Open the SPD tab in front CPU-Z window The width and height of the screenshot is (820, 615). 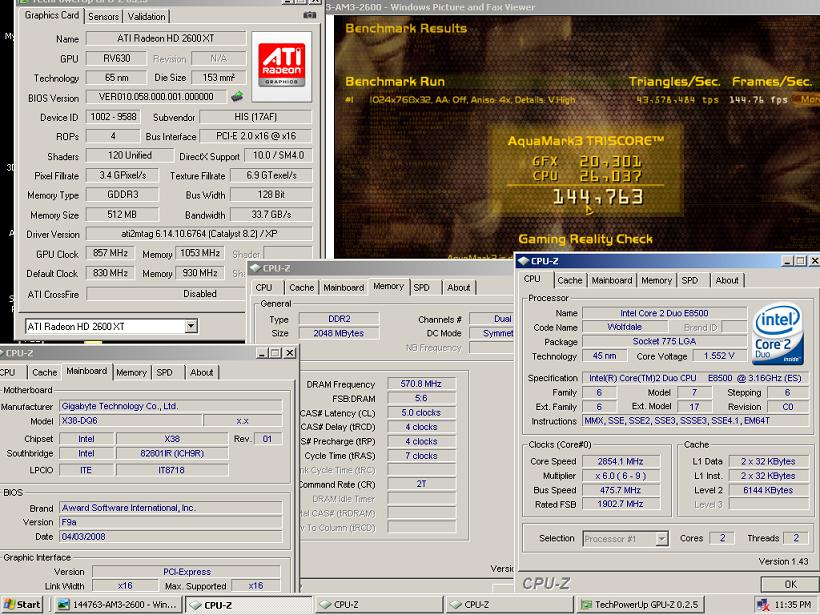tap(690, 280)
